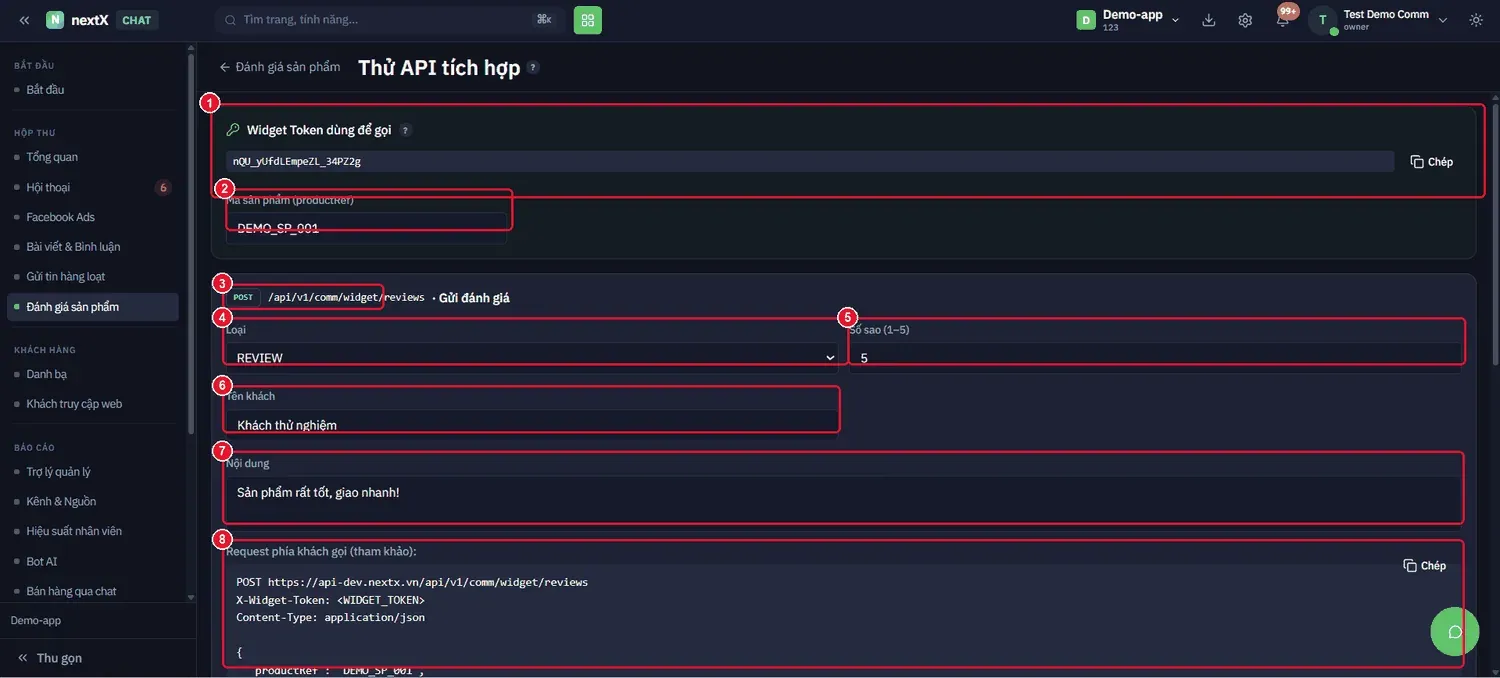Open Kênh & Nguồn in the sidebar
The height and width of the screenshot is (678, 1500).
click(x=93, y=501)
